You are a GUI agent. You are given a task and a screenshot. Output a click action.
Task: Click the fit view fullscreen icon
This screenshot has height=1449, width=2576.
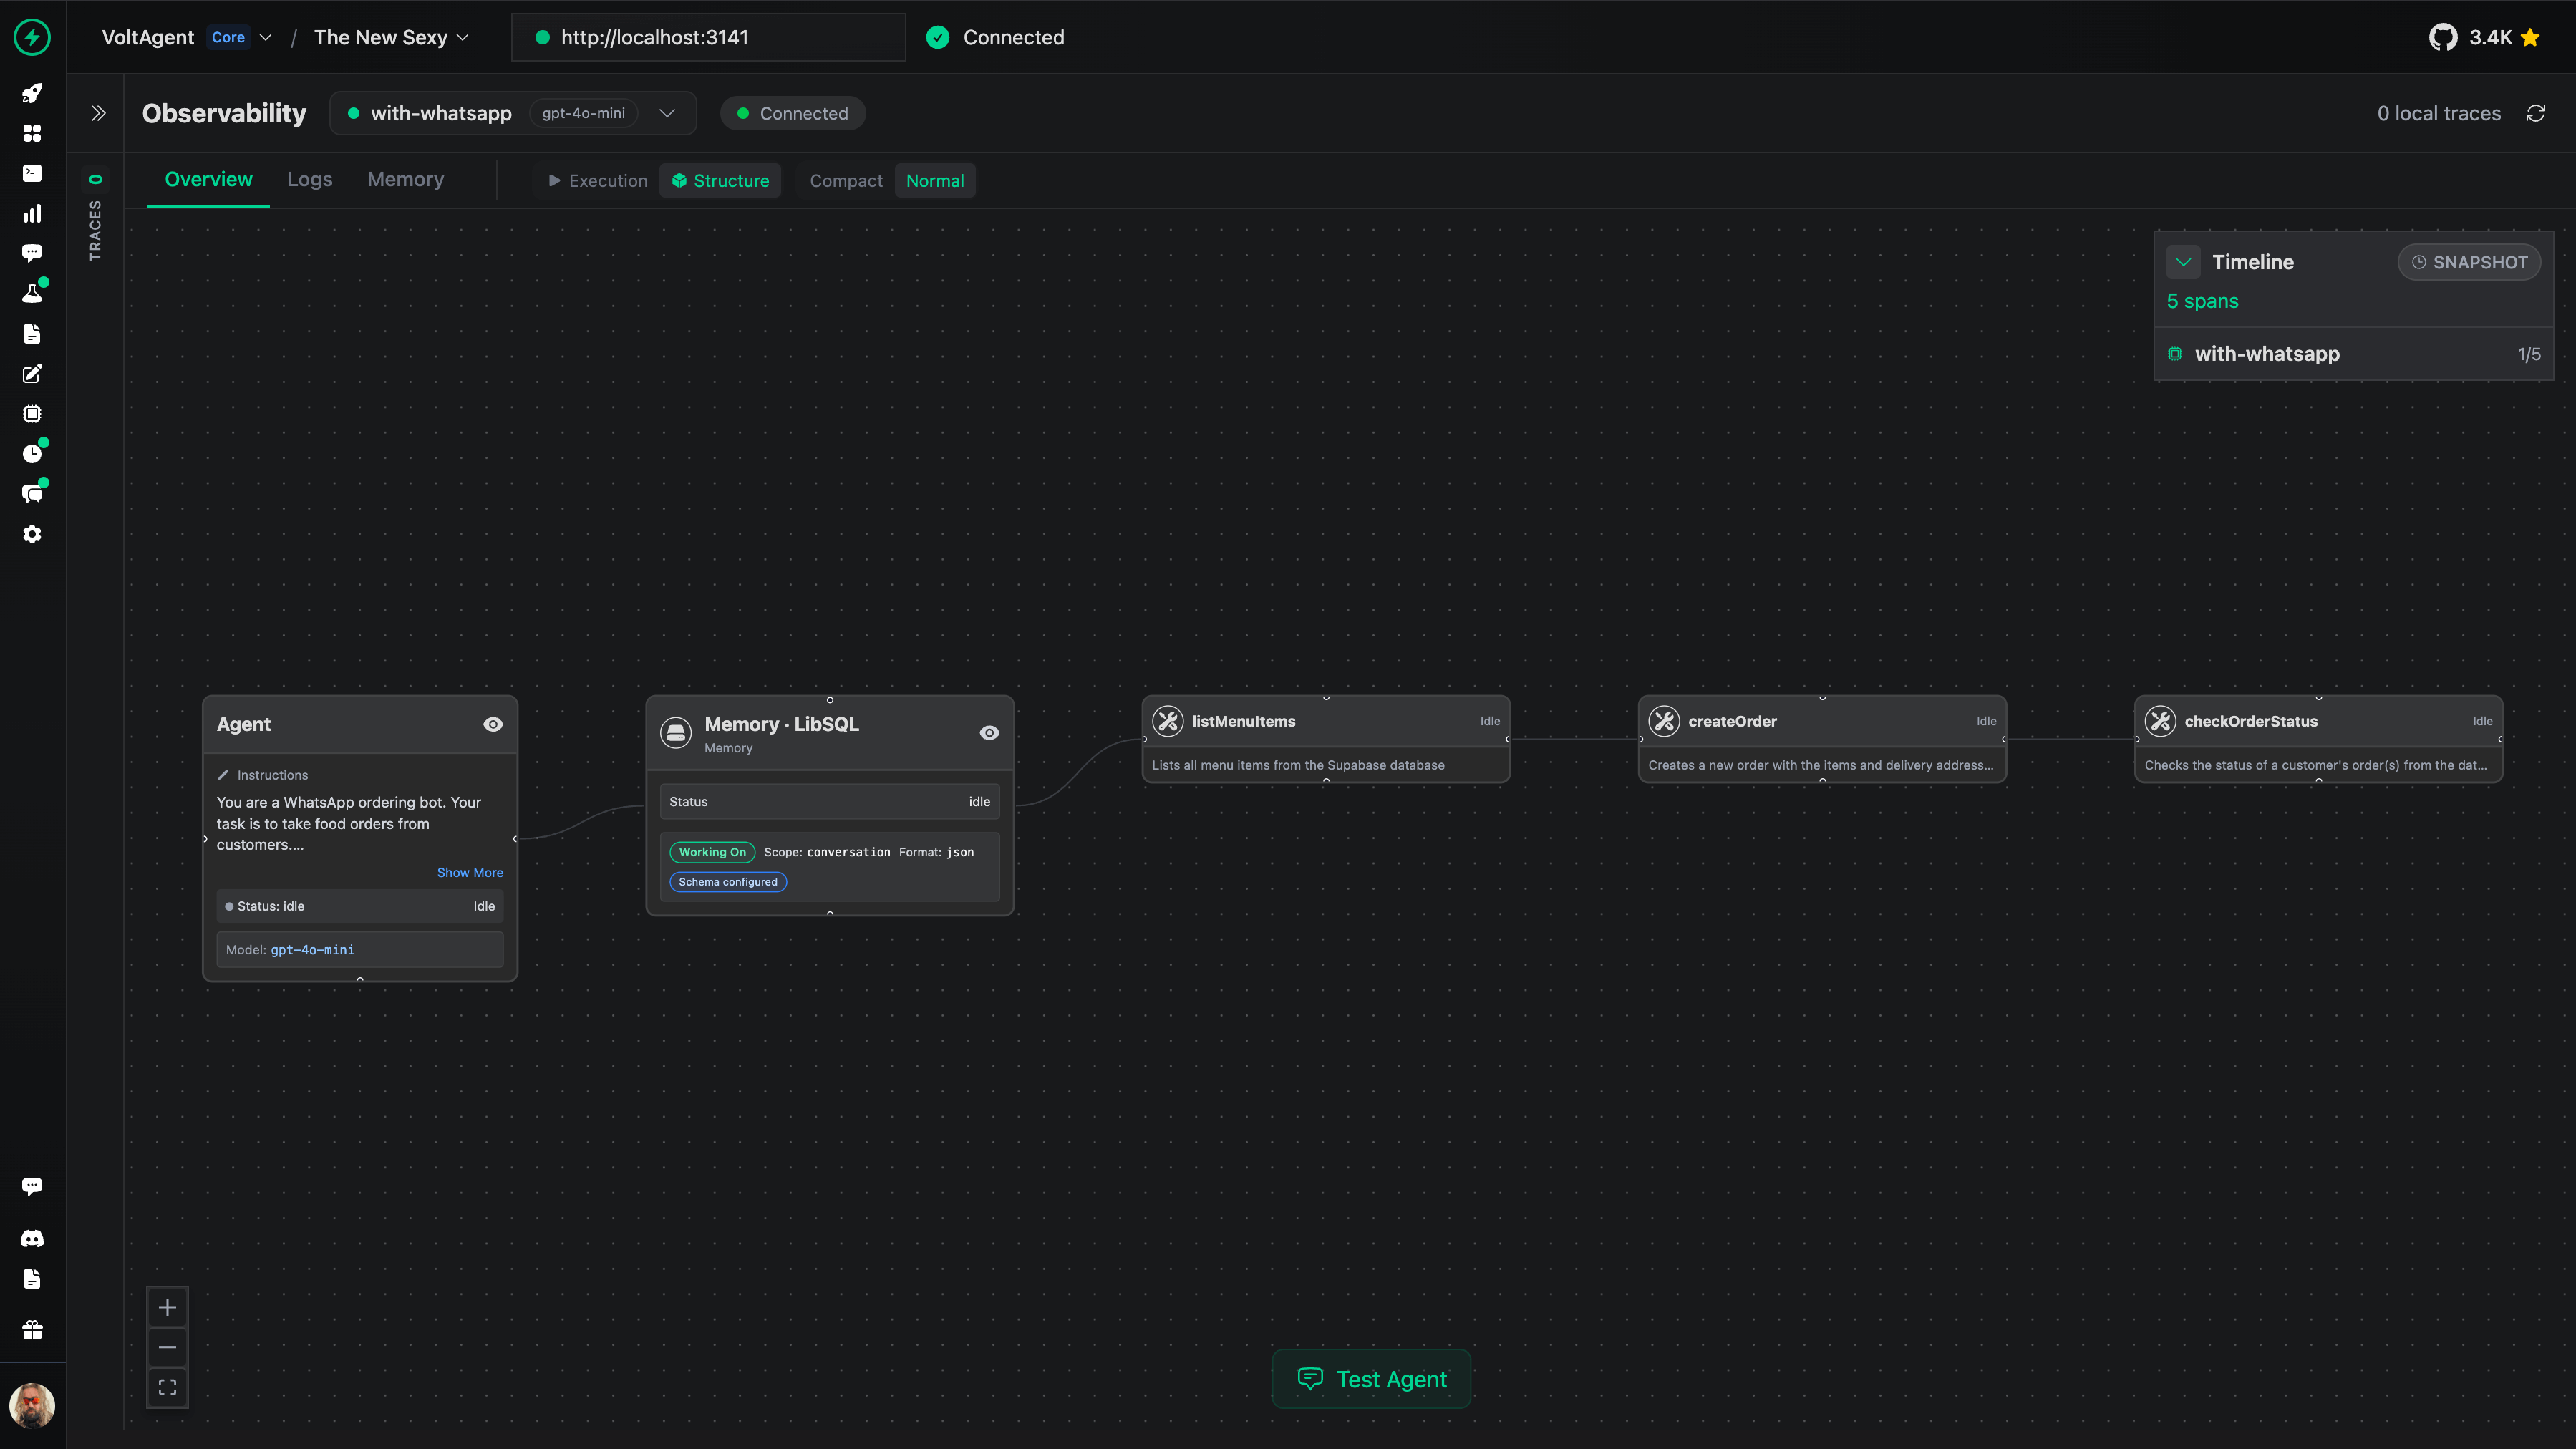167,1387
